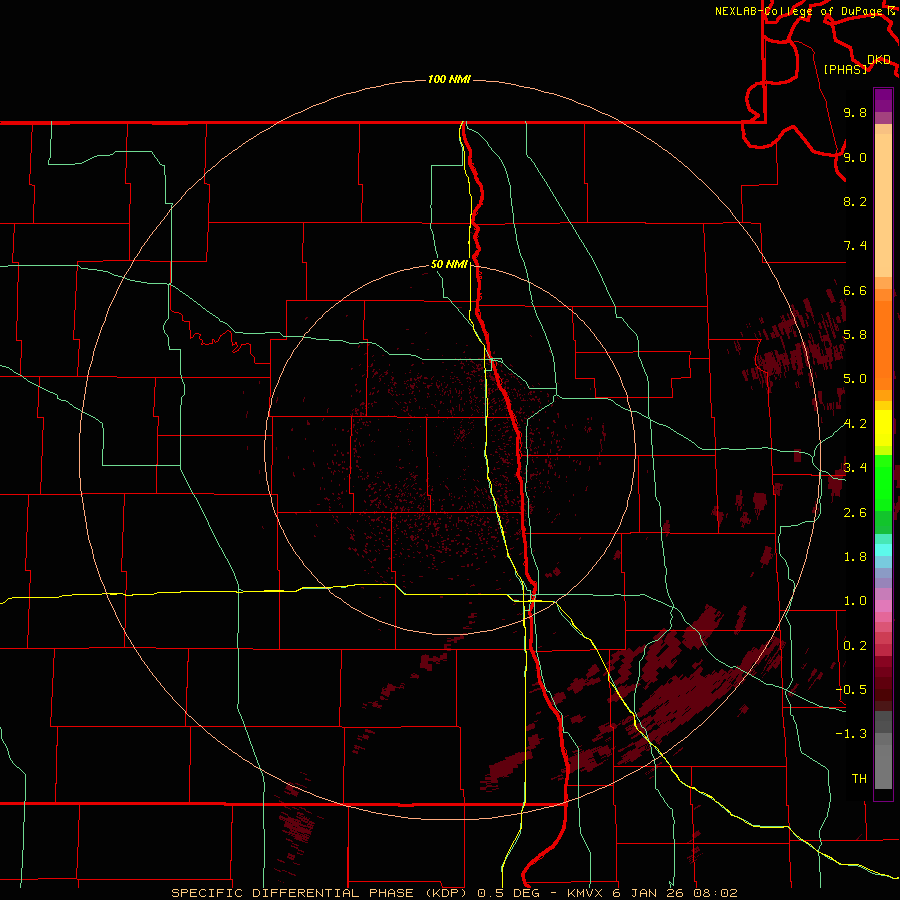Click the 0.5 DEG elevation text in the caption
The height and width of the screenshot is (900, 900).
coord(509,893)
